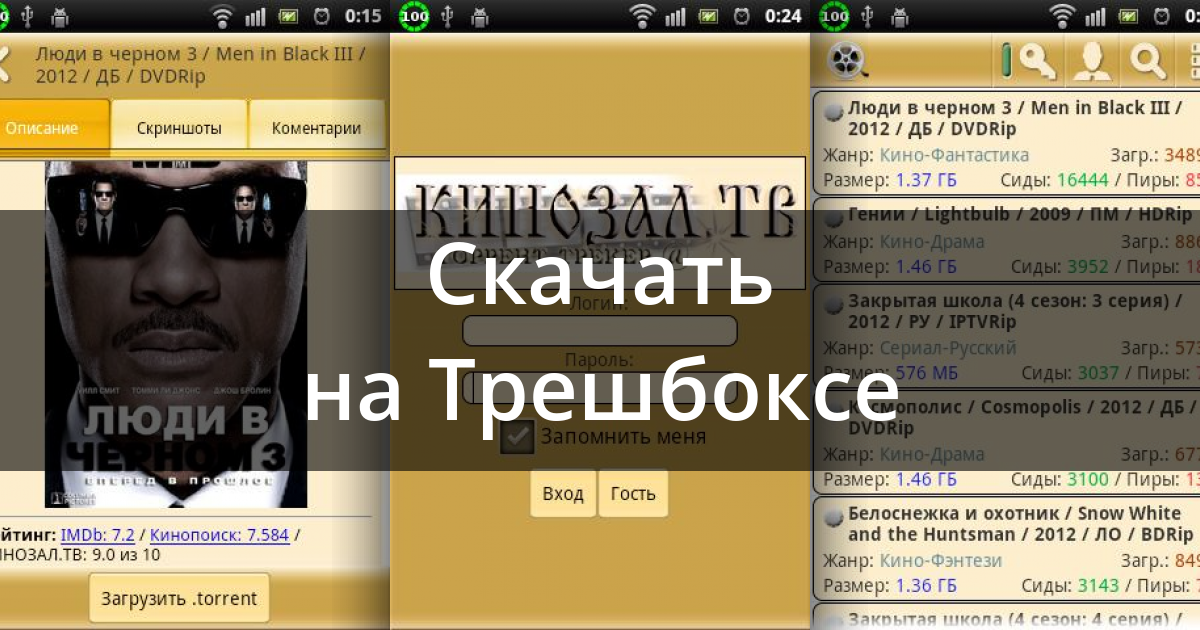Focus the Логин input field

(600, 331)
